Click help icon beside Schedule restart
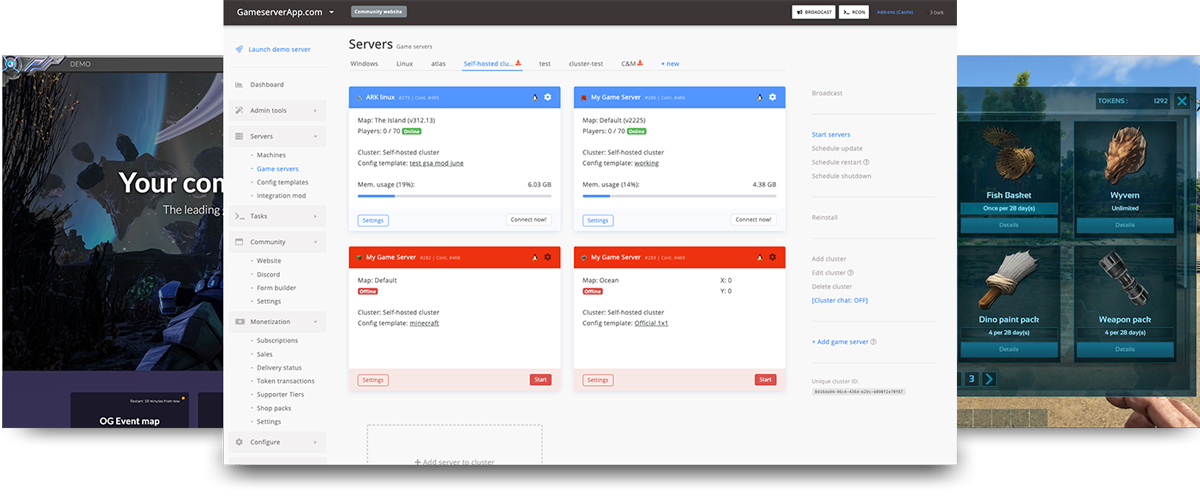 point(866,162)
